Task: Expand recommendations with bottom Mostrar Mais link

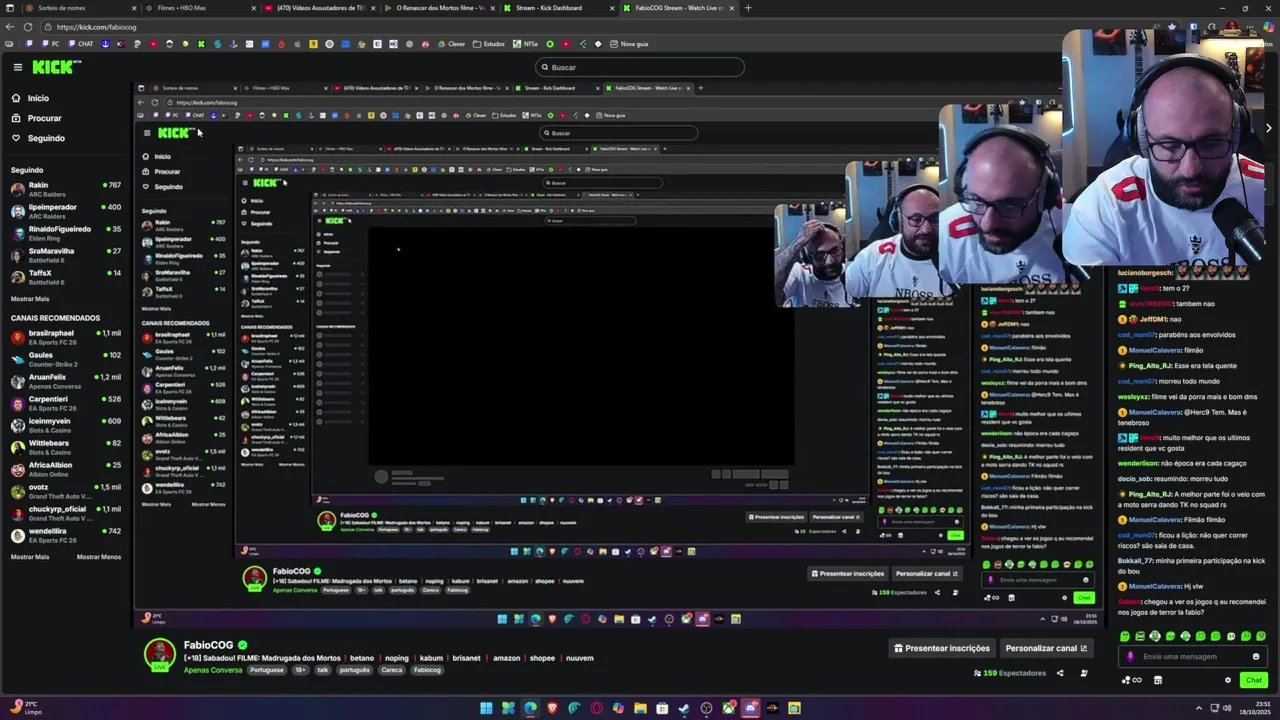Action: coord(30,557)
